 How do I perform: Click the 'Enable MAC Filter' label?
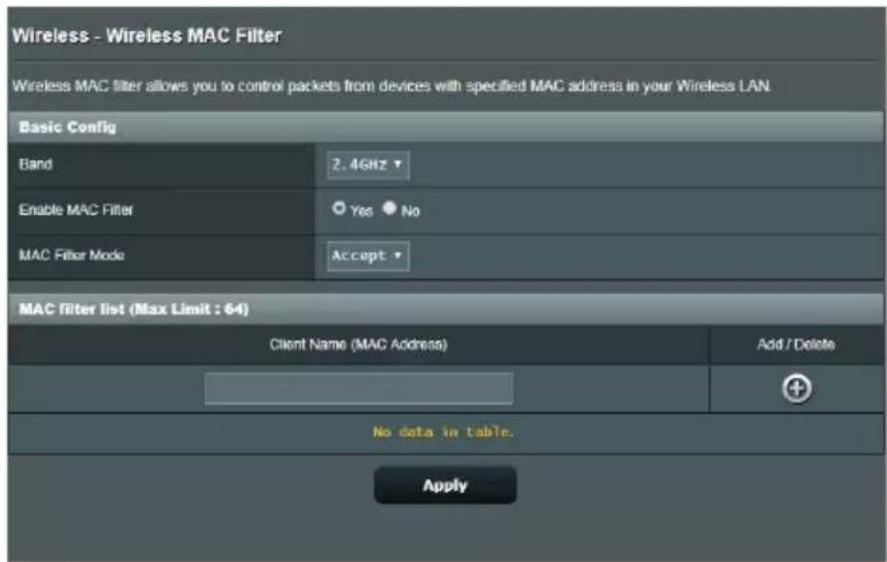[x=76, y=210]
